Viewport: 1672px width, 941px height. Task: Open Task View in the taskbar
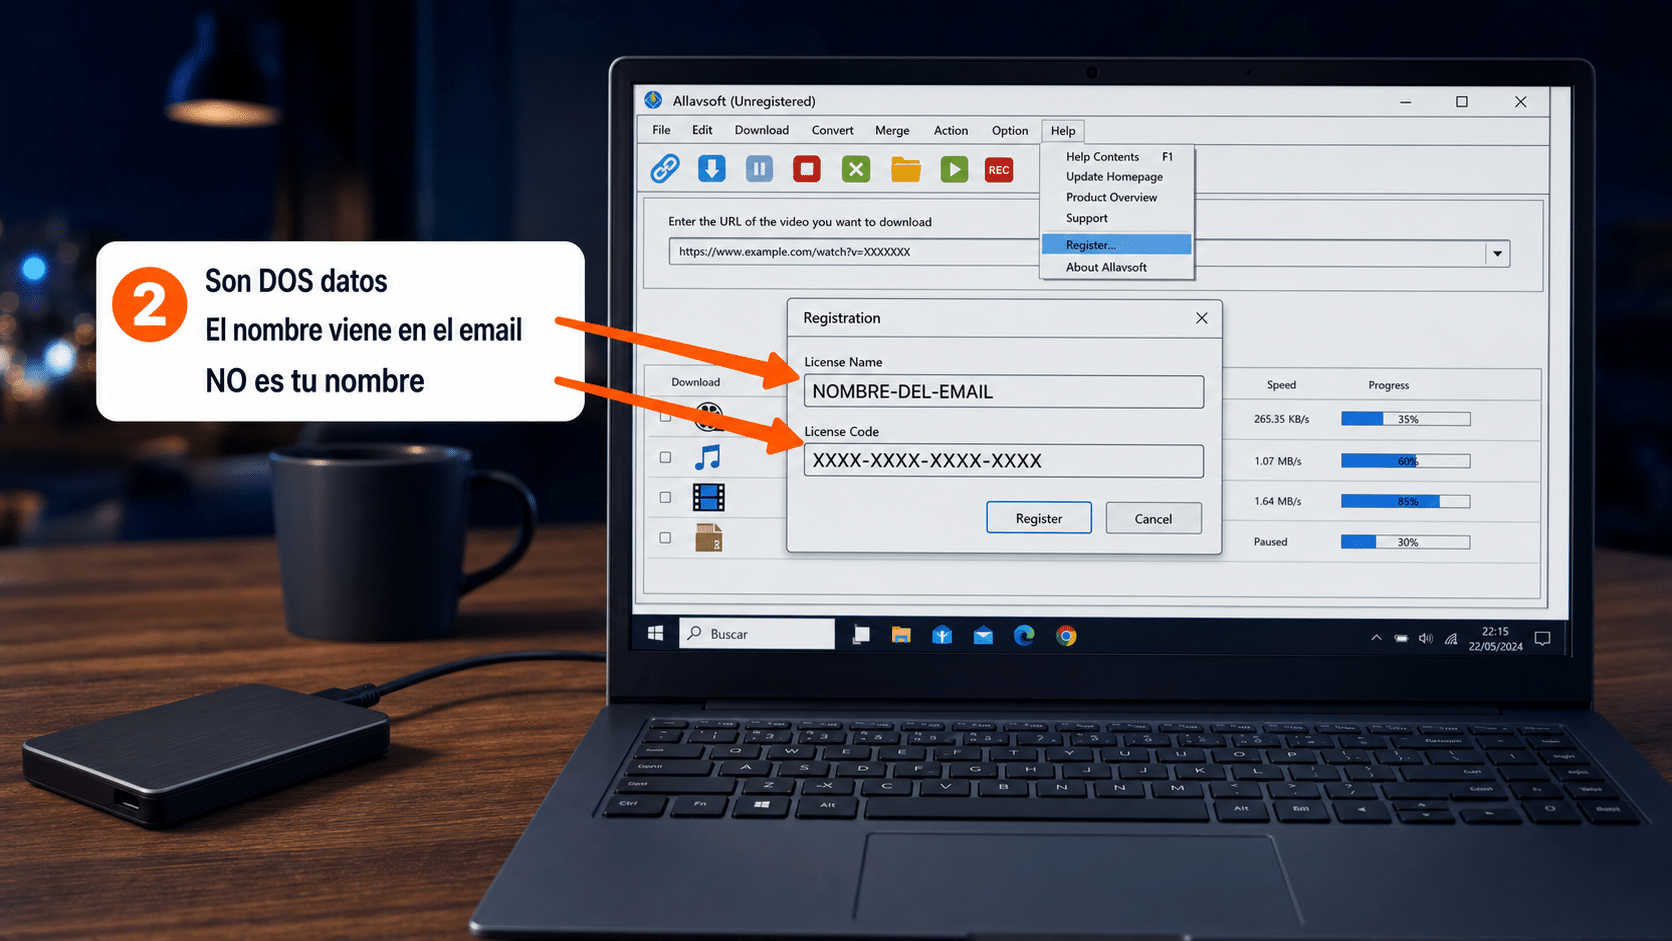pyautogui.click(x=861, y=635)
